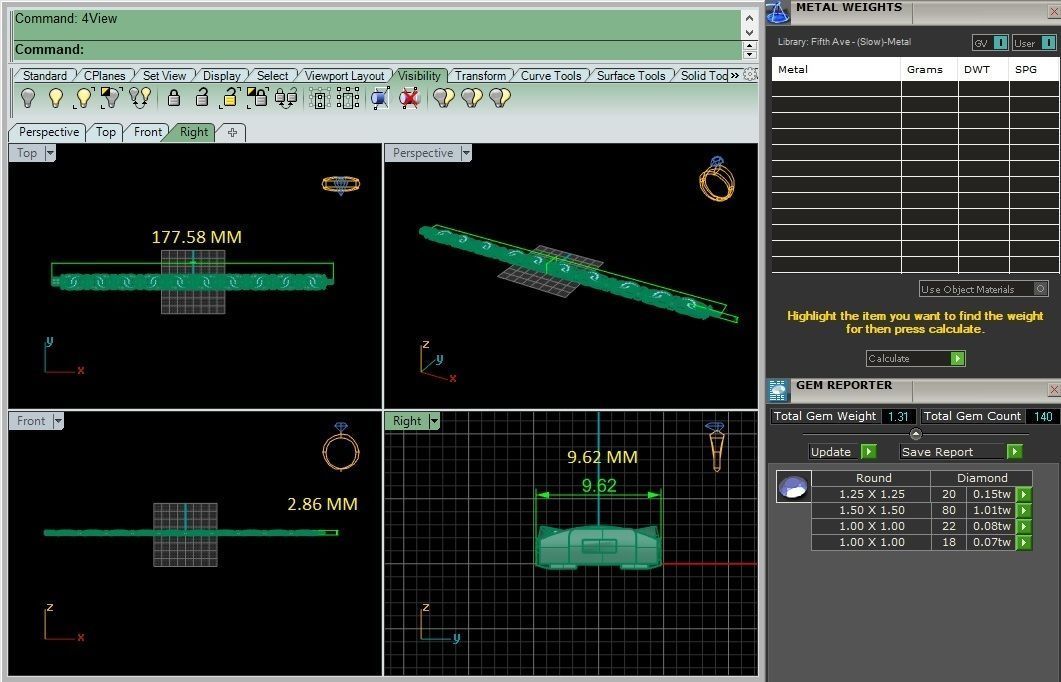Click the Swap Hidden and Visible bulbs icon
Viewport: 1061px width, 682px height.
(x=139, y=98)
